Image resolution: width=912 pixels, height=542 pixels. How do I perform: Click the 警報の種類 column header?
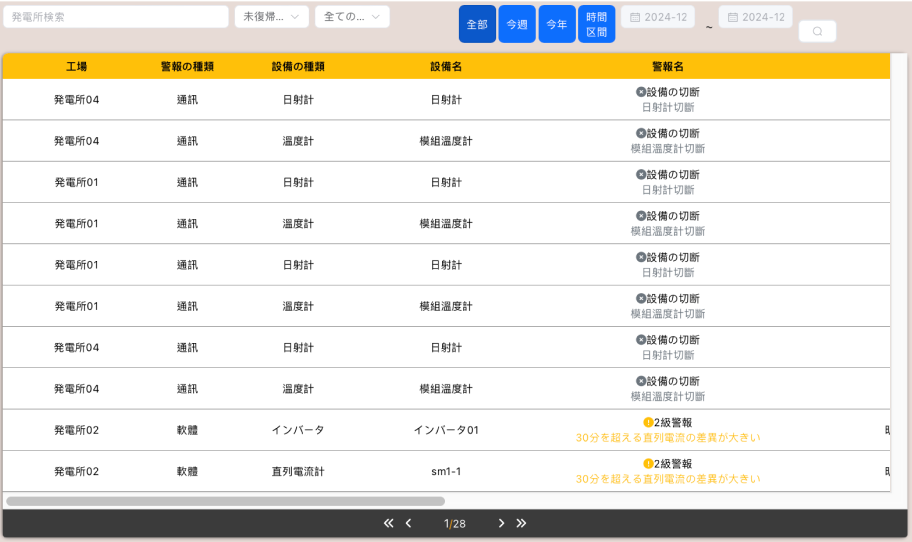pos(187,66)
